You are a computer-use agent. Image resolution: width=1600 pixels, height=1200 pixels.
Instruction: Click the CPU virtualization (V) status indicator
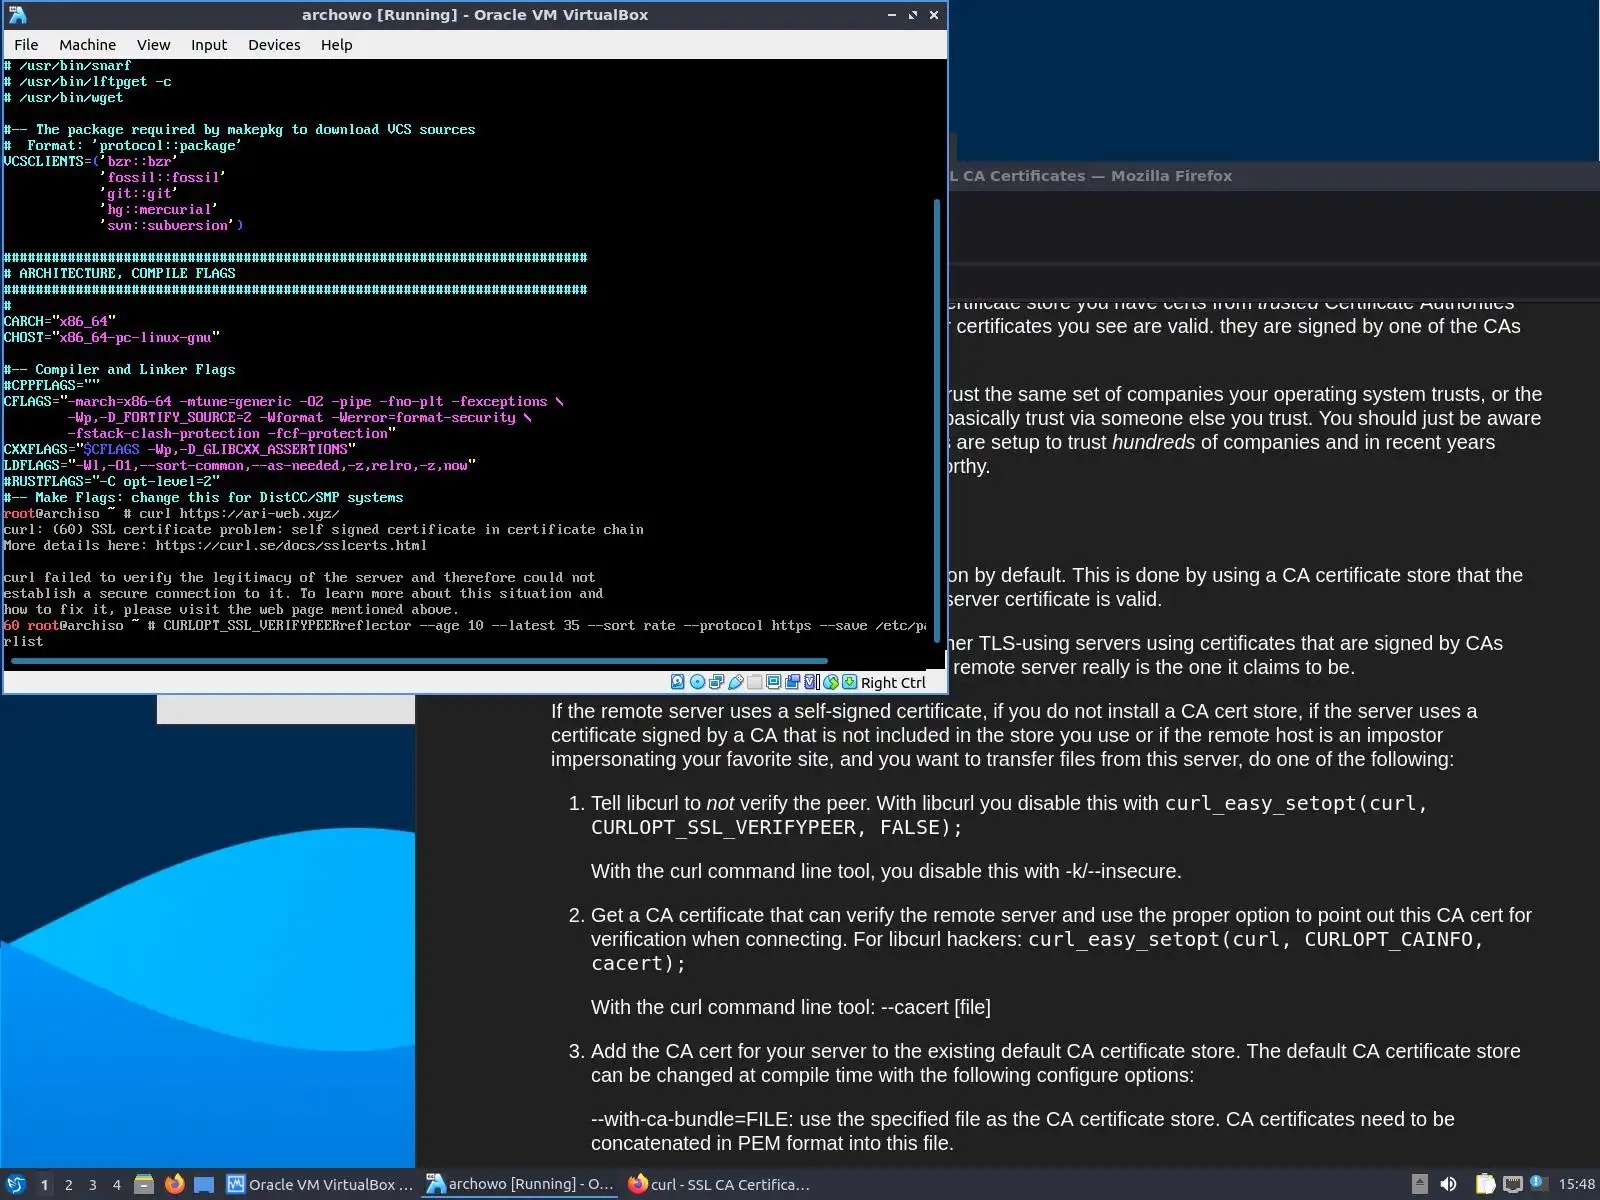point(812,682)
